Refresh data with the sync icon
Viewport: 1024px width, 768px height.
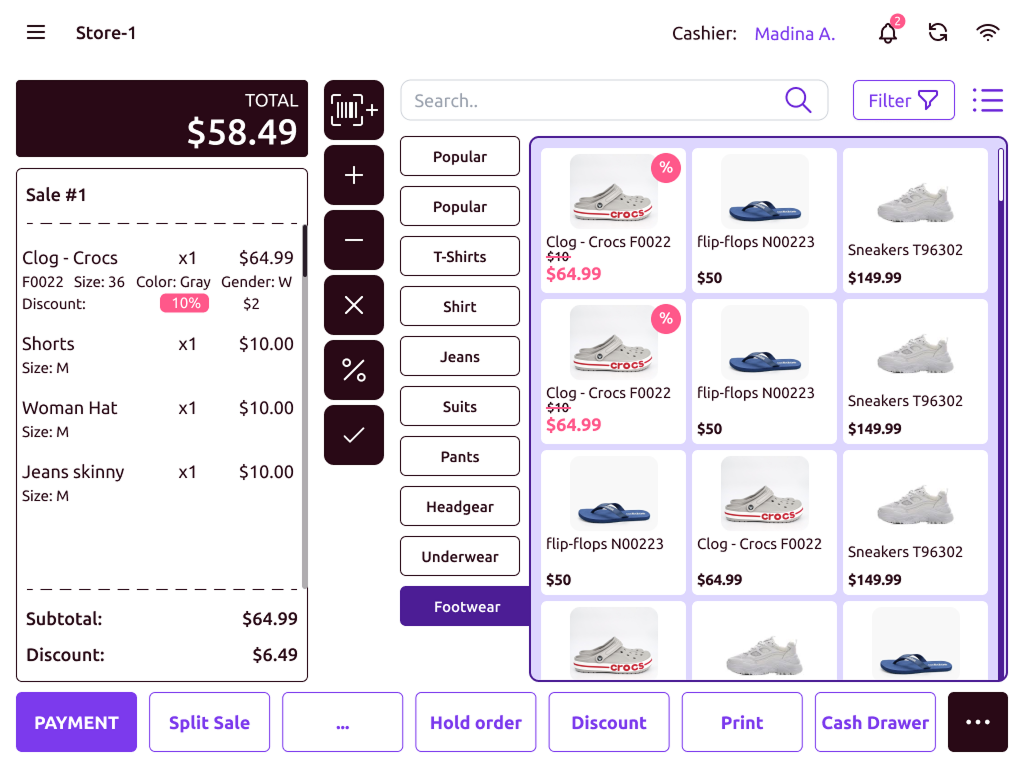pyautogui.click(x=938, y=33)
